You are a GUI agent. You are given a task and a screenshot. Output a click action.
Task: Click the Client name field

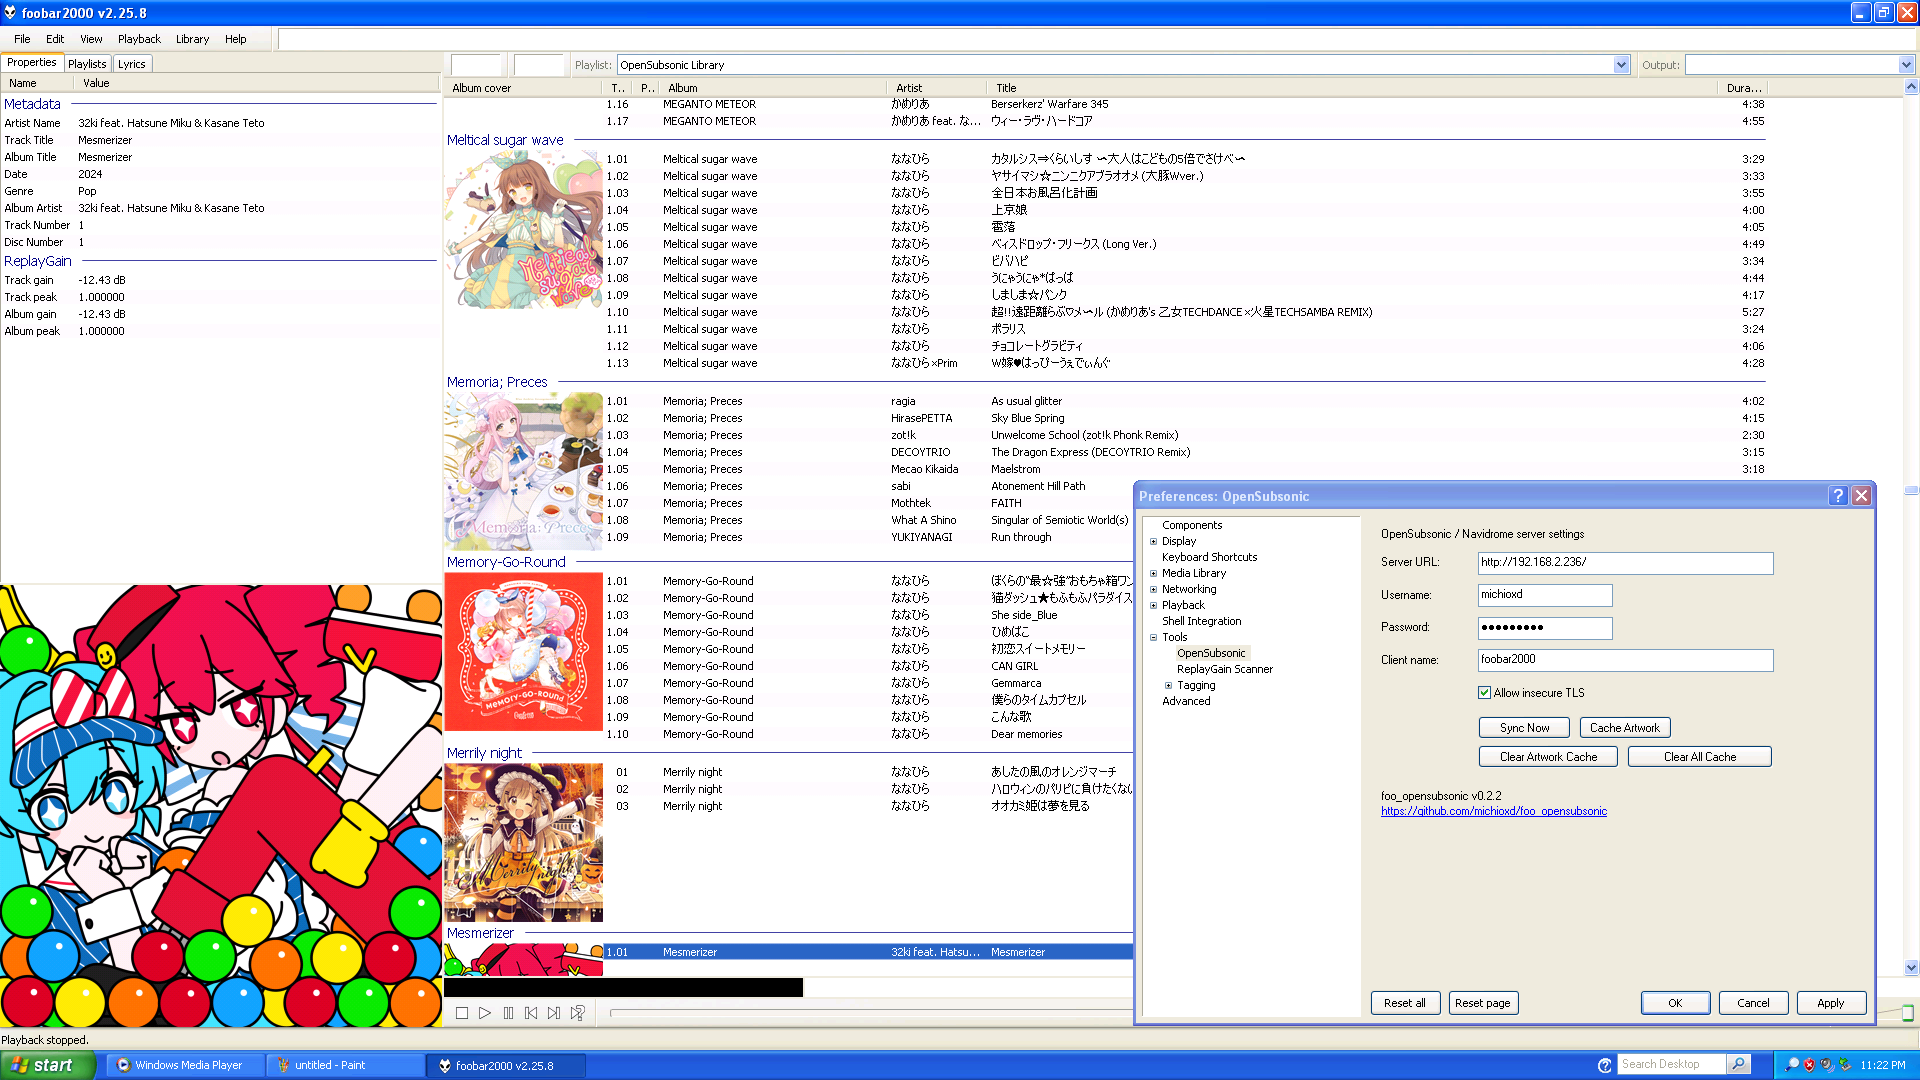point(1625,660)
